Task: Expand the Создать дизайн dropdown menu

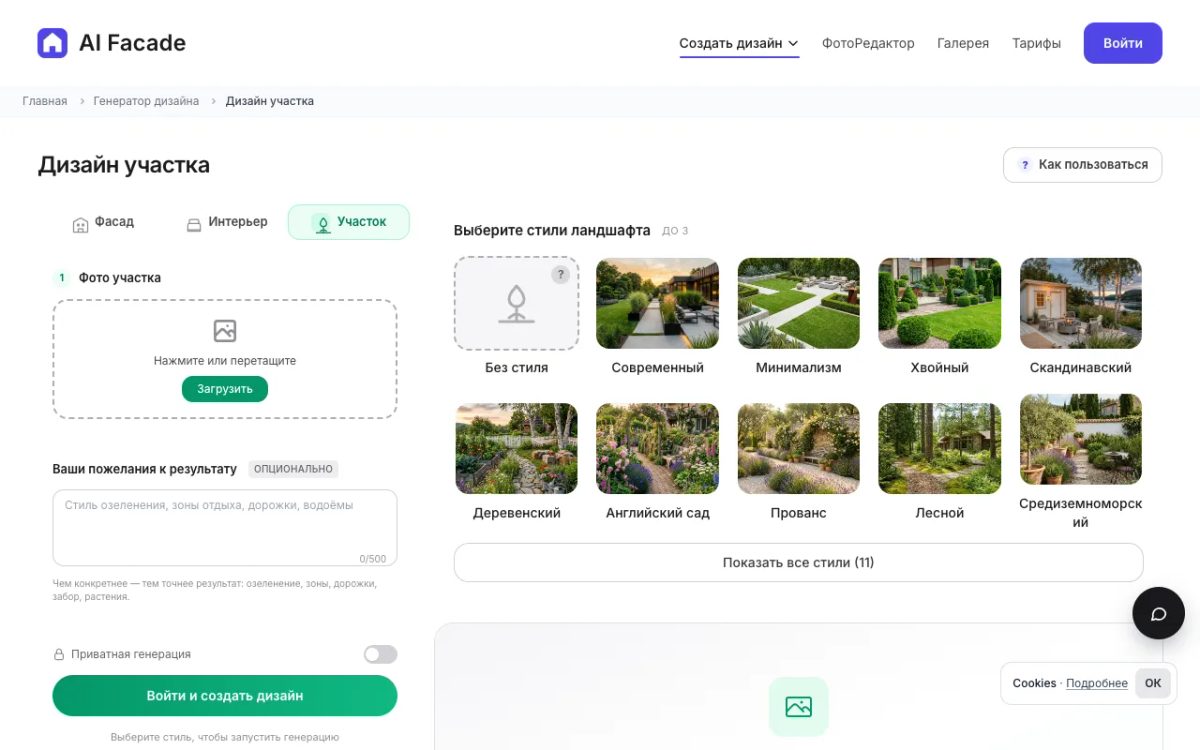Action: pos(739,43)
